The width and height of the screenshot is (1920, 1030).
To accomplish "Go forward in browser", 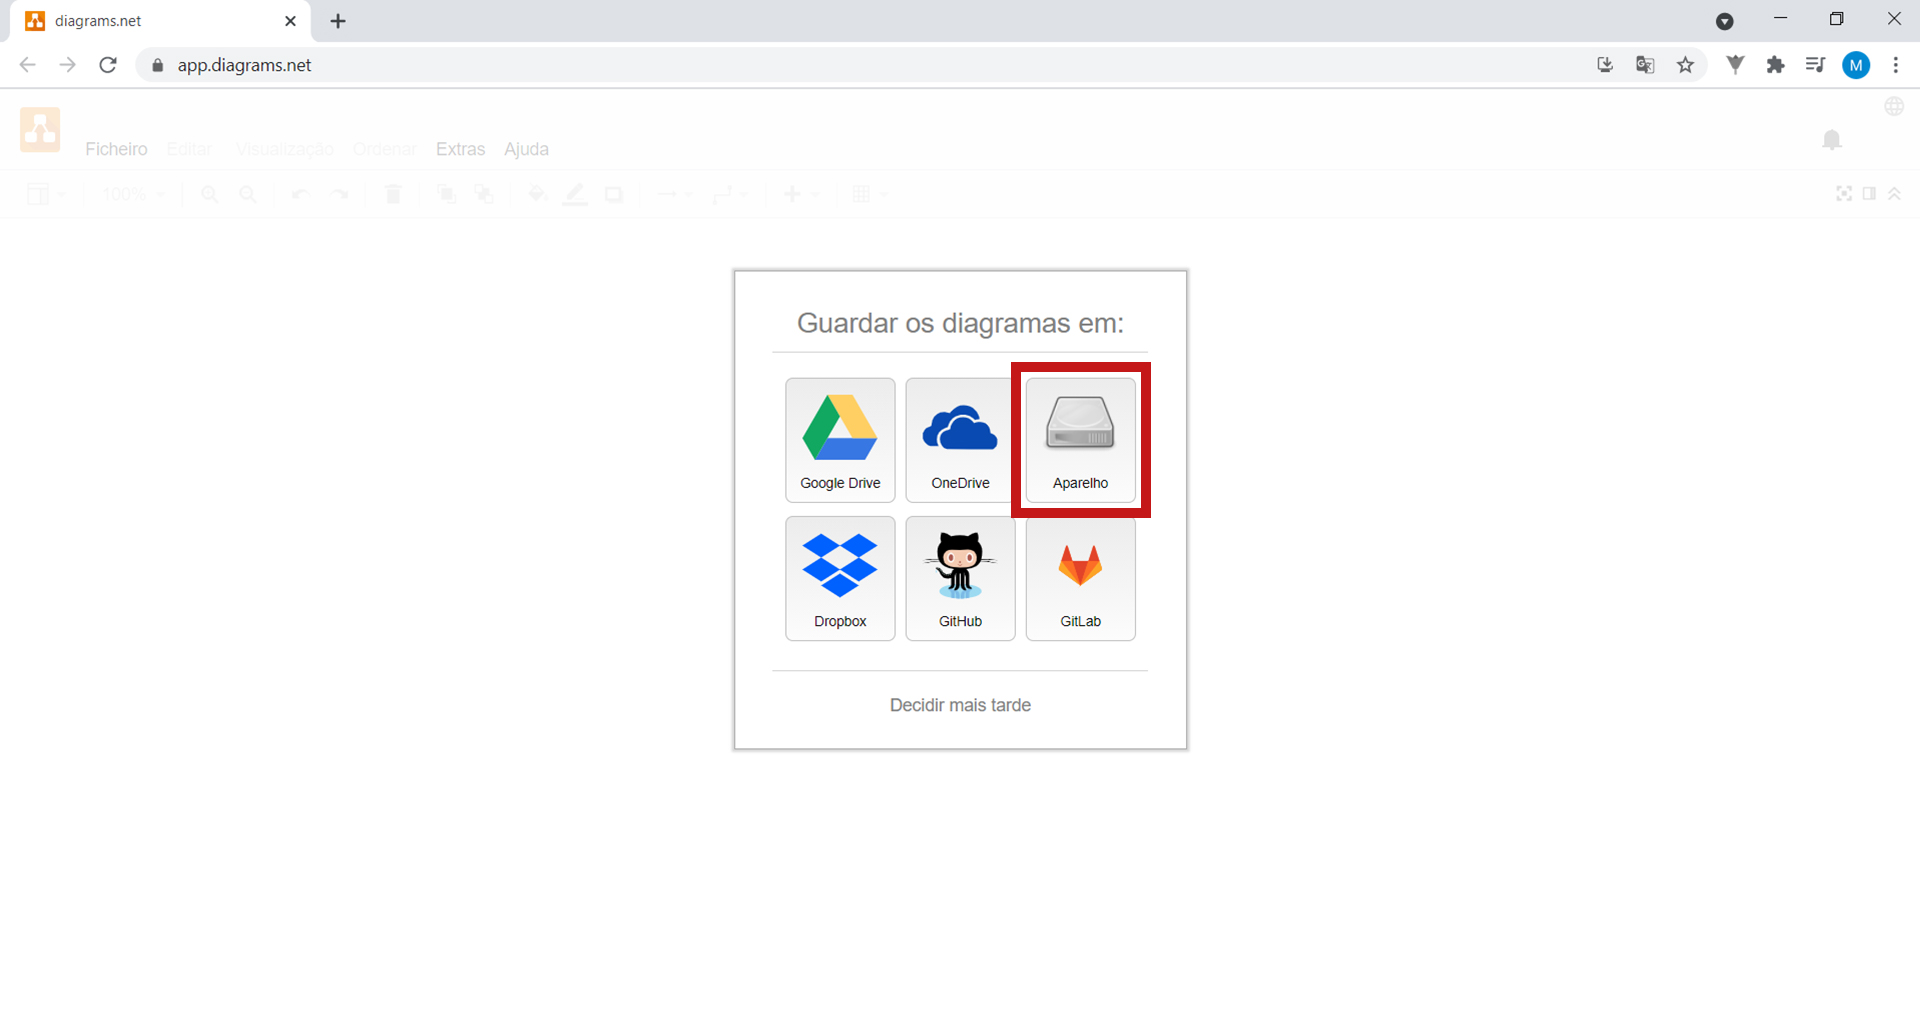I will (67, 65).
